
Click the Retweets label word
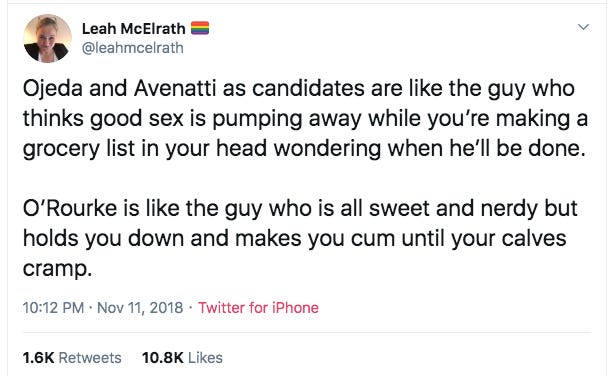(x=90, y=358)
